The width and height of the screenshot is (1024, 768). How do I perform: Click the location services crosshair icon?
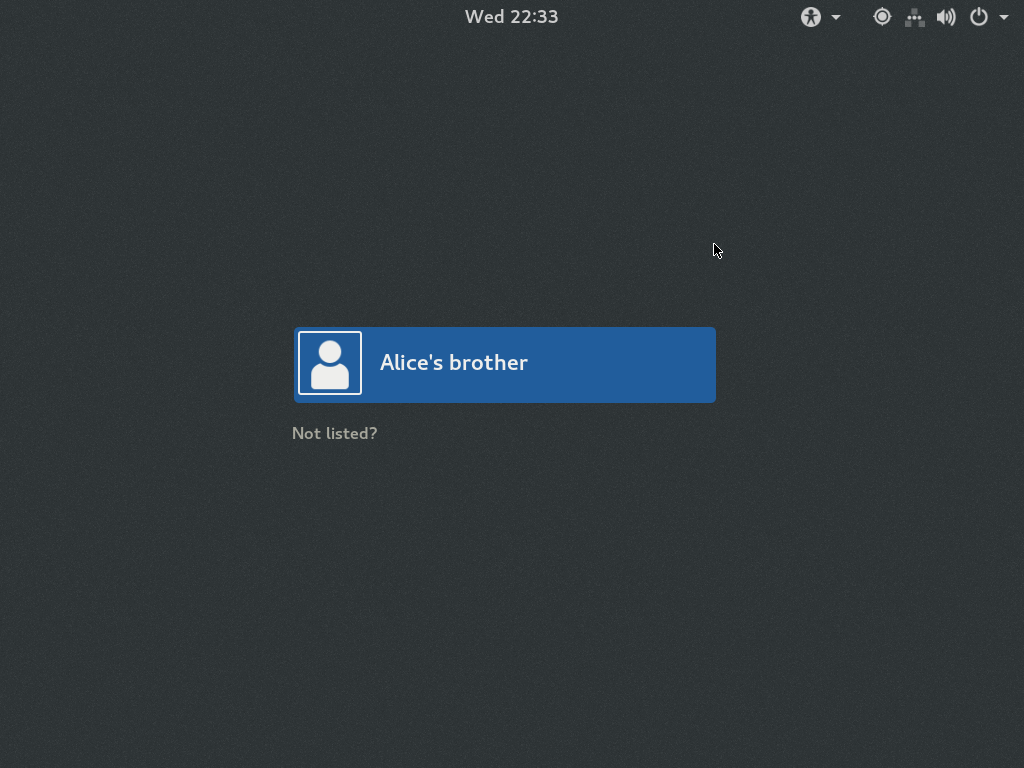coord(882,17)
